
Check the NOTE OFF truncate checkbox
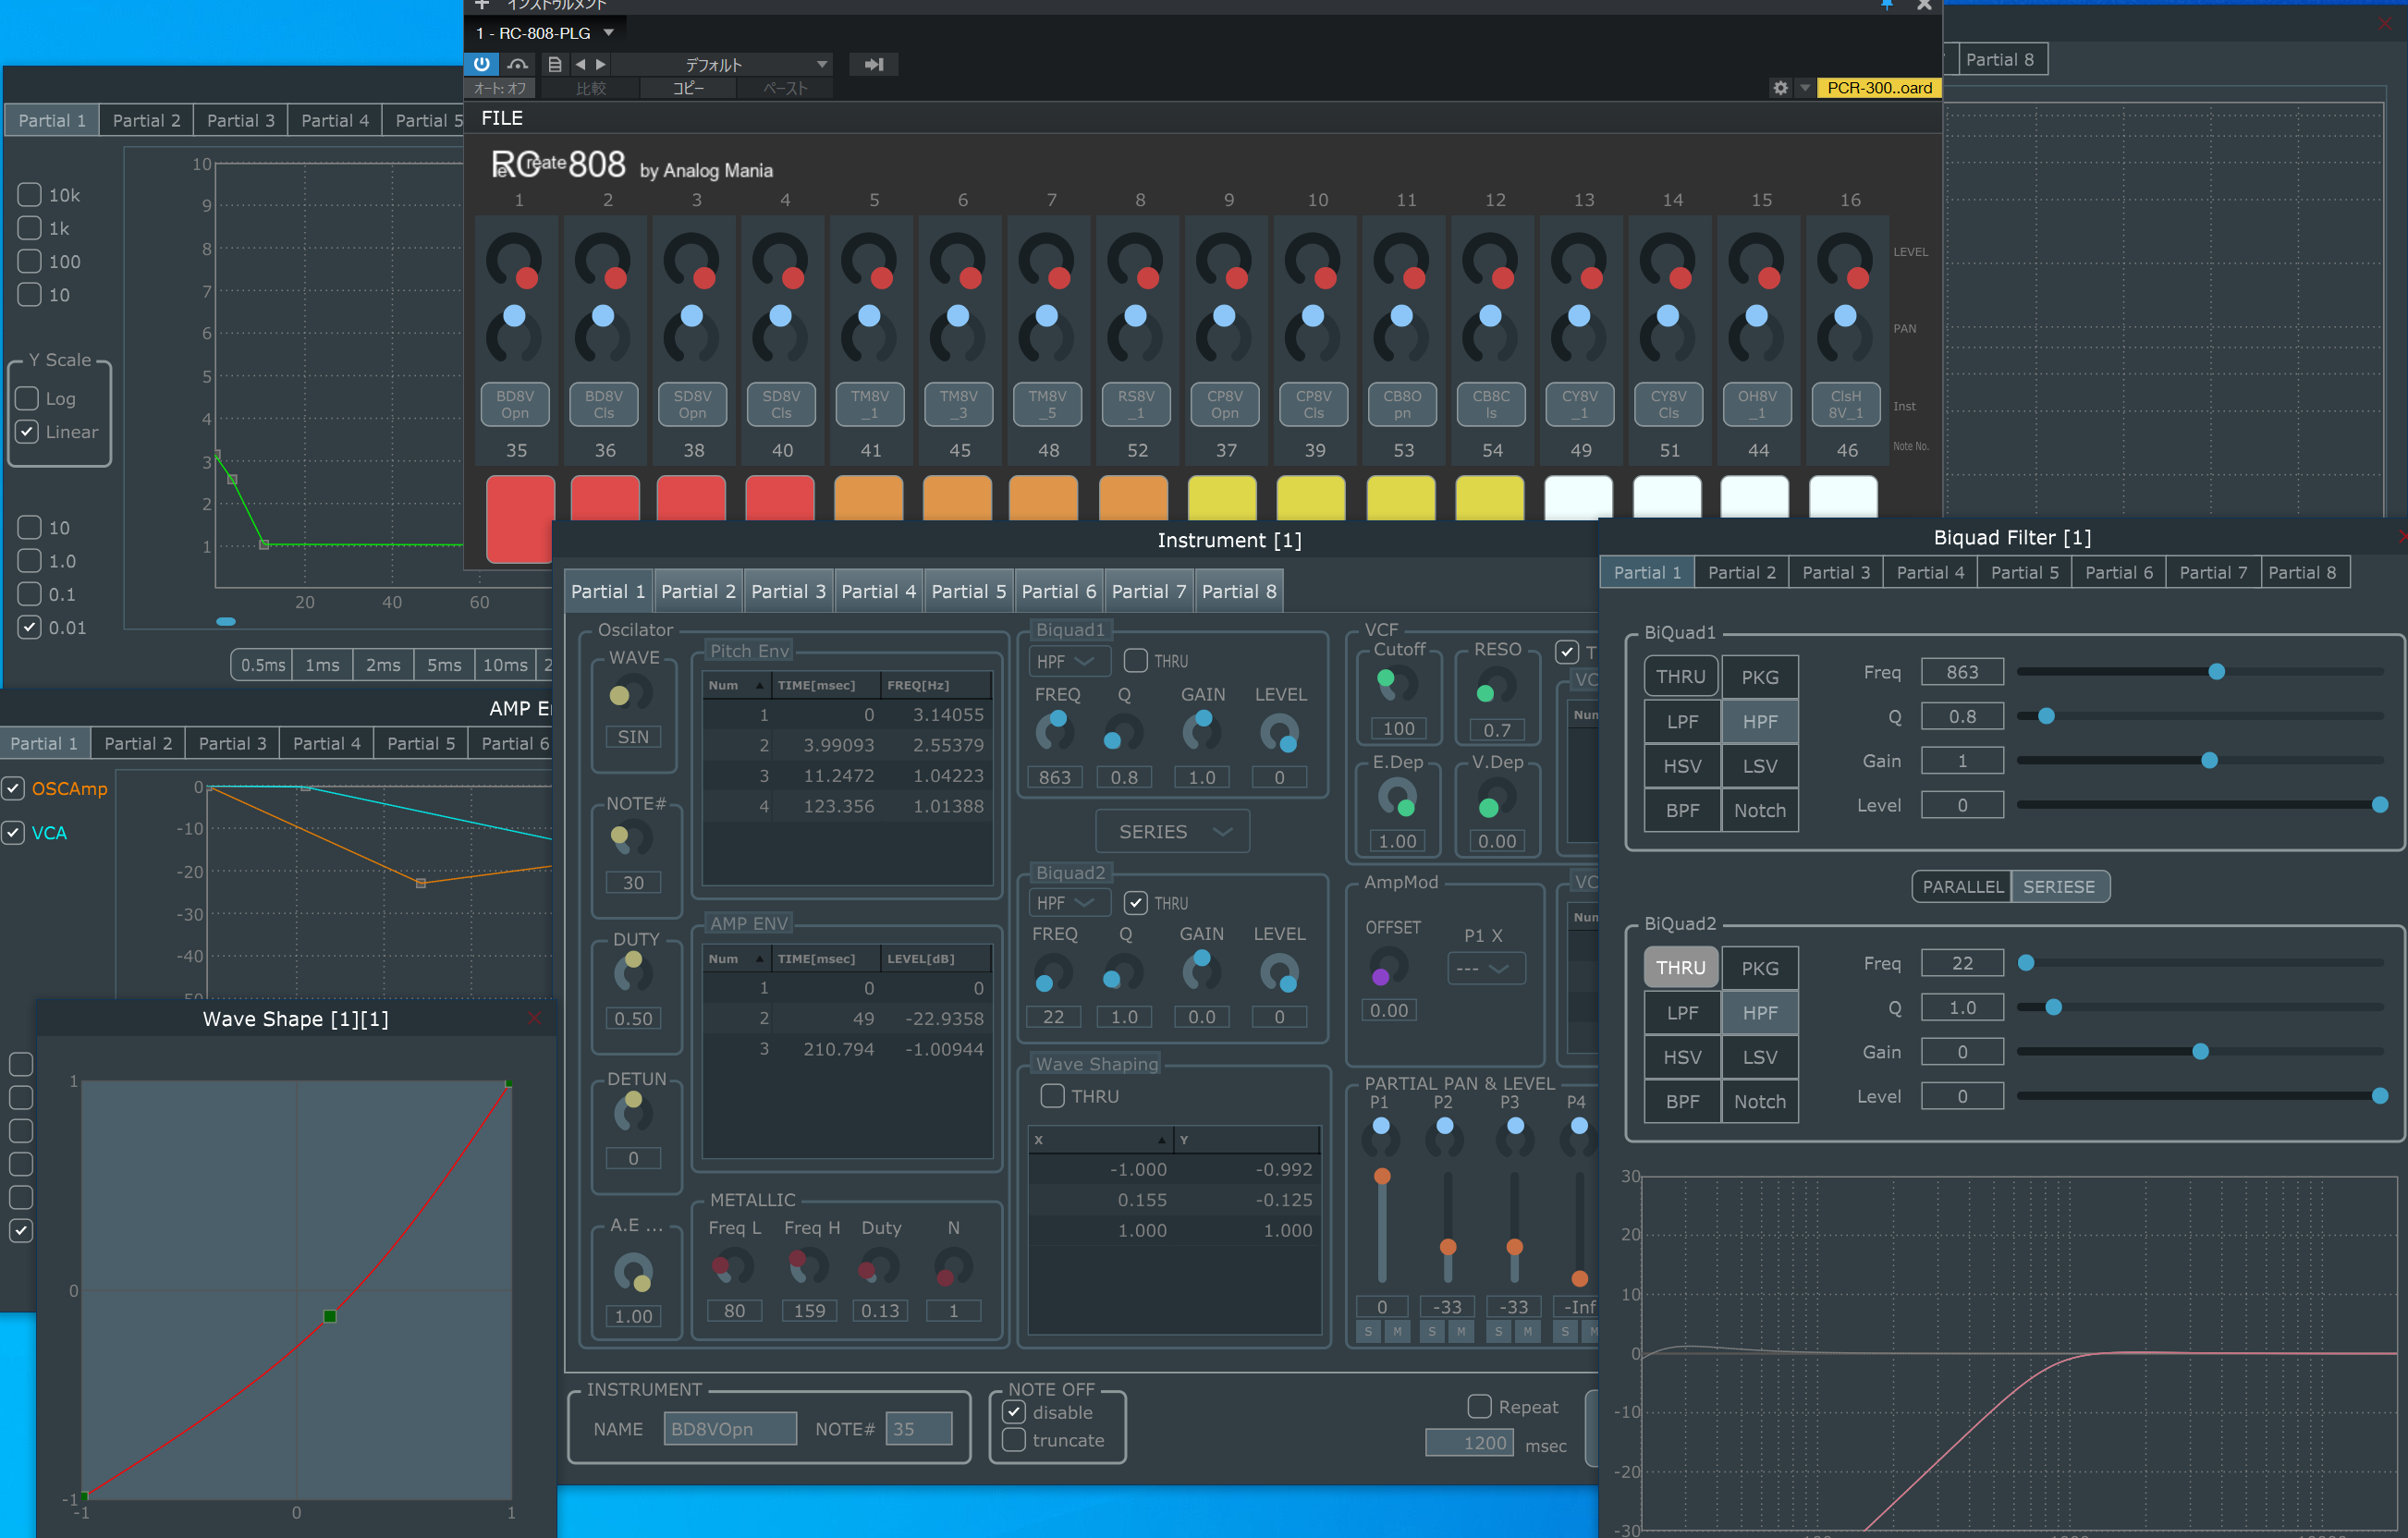1014,1440
